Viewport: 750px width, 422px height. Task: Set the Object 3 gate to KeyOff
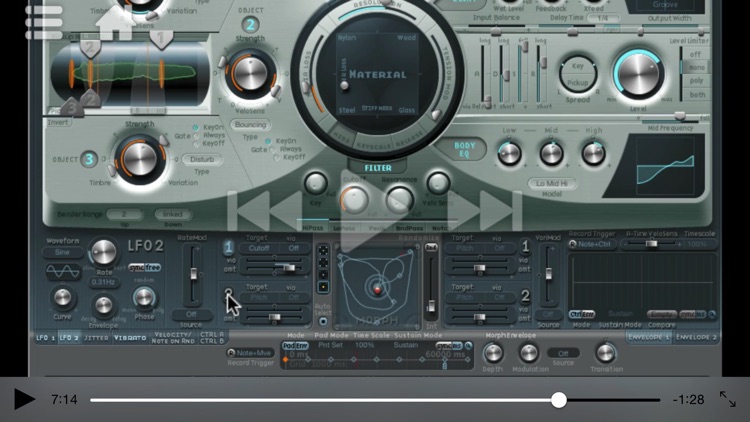tap(196, 144)
